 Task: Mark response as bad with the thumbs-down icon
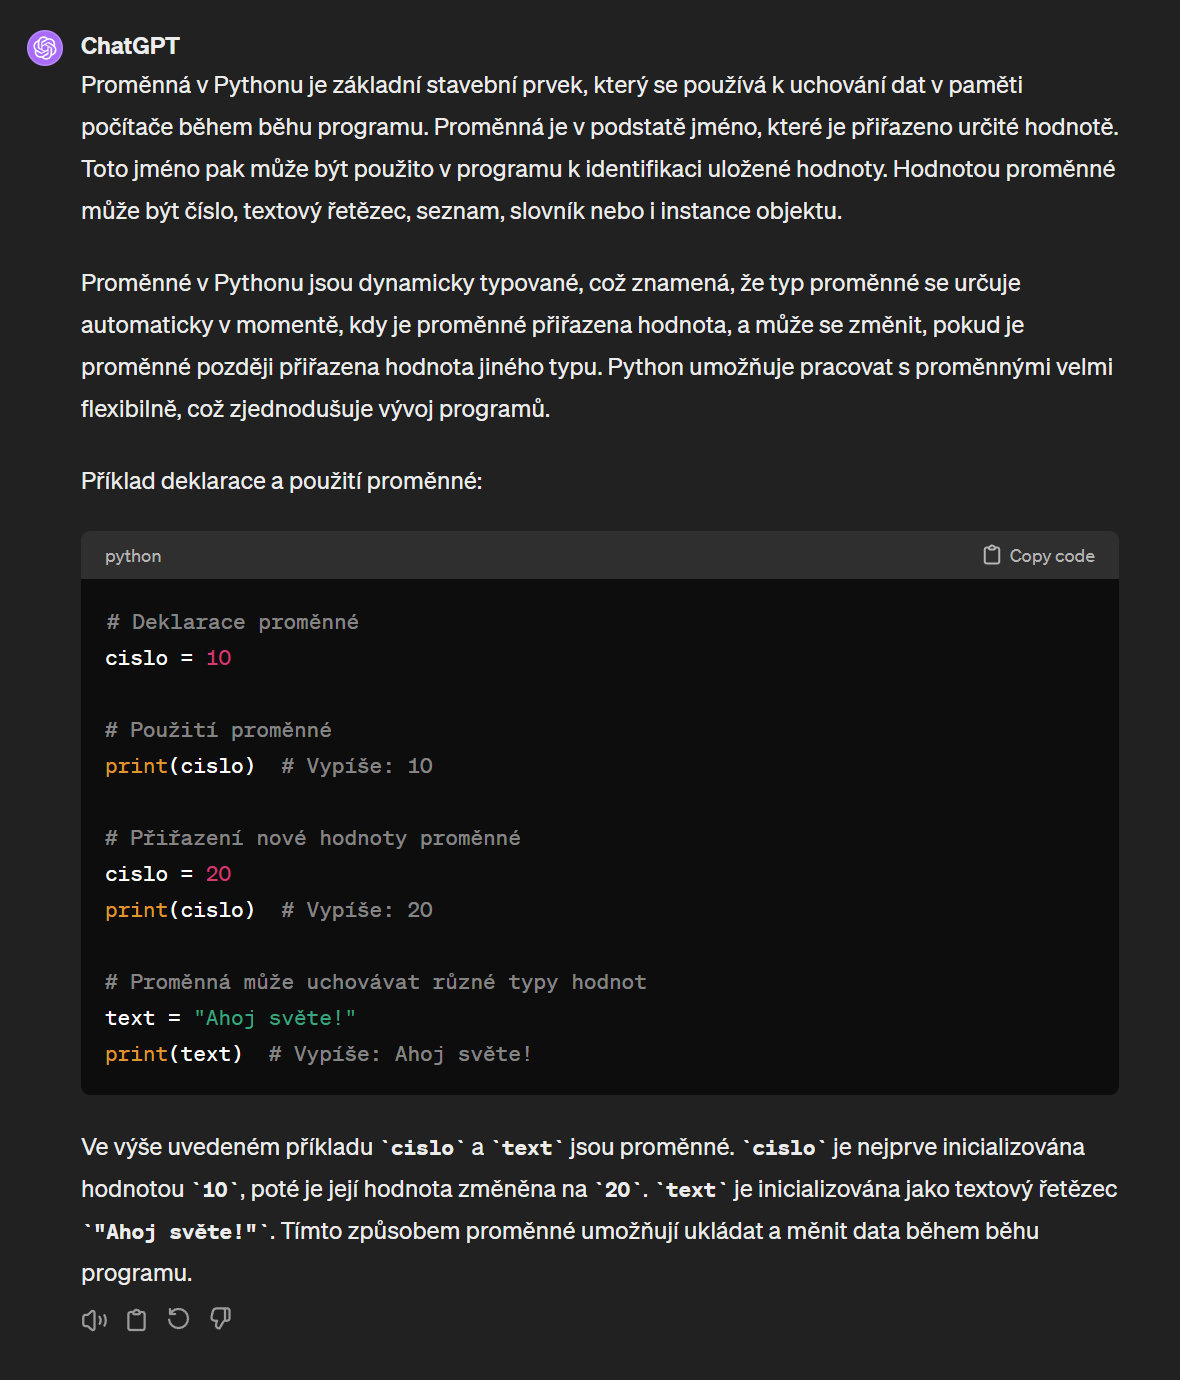221,1320
